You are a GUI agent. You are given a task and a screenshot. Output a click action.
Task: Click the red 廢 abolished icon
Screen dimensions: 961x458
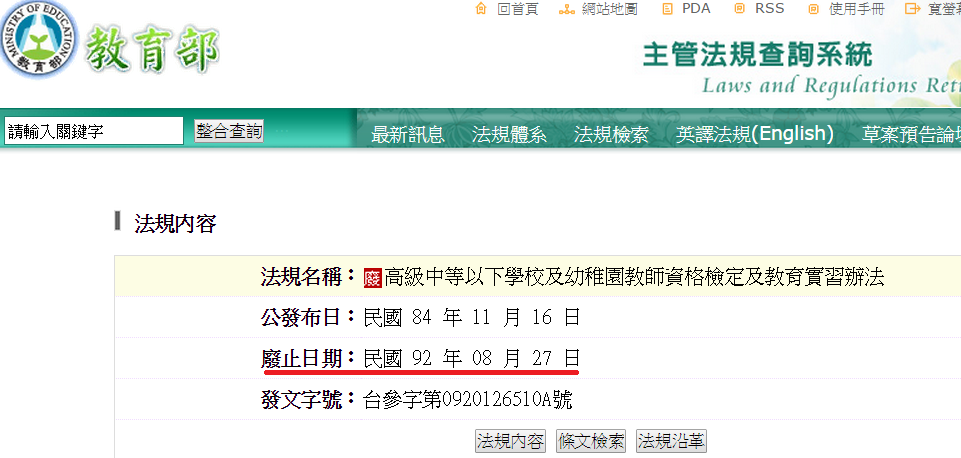coord(373,278)
